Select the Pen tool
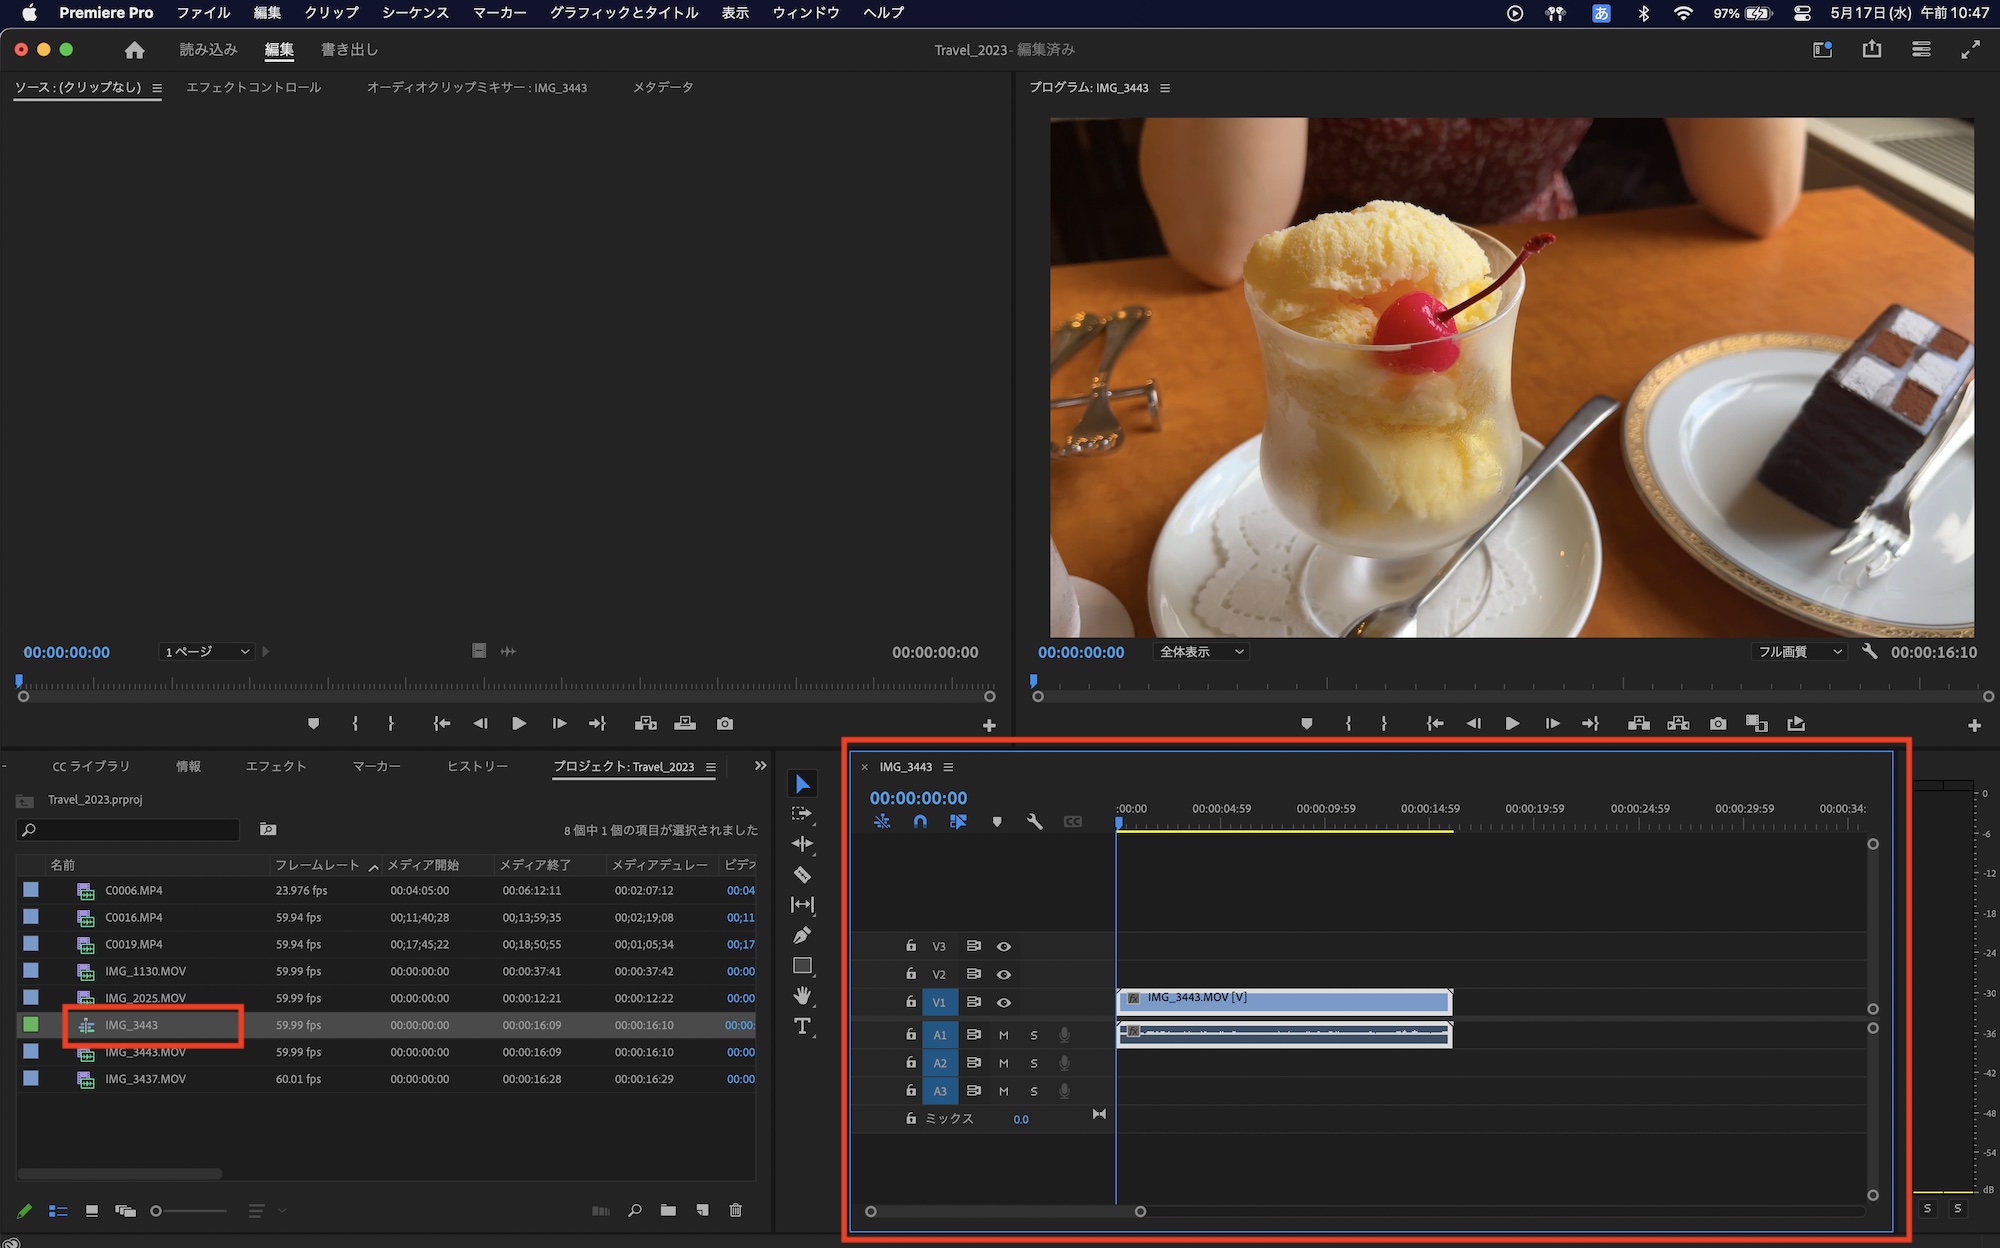2000x1248 pixels. pos(802,936)
